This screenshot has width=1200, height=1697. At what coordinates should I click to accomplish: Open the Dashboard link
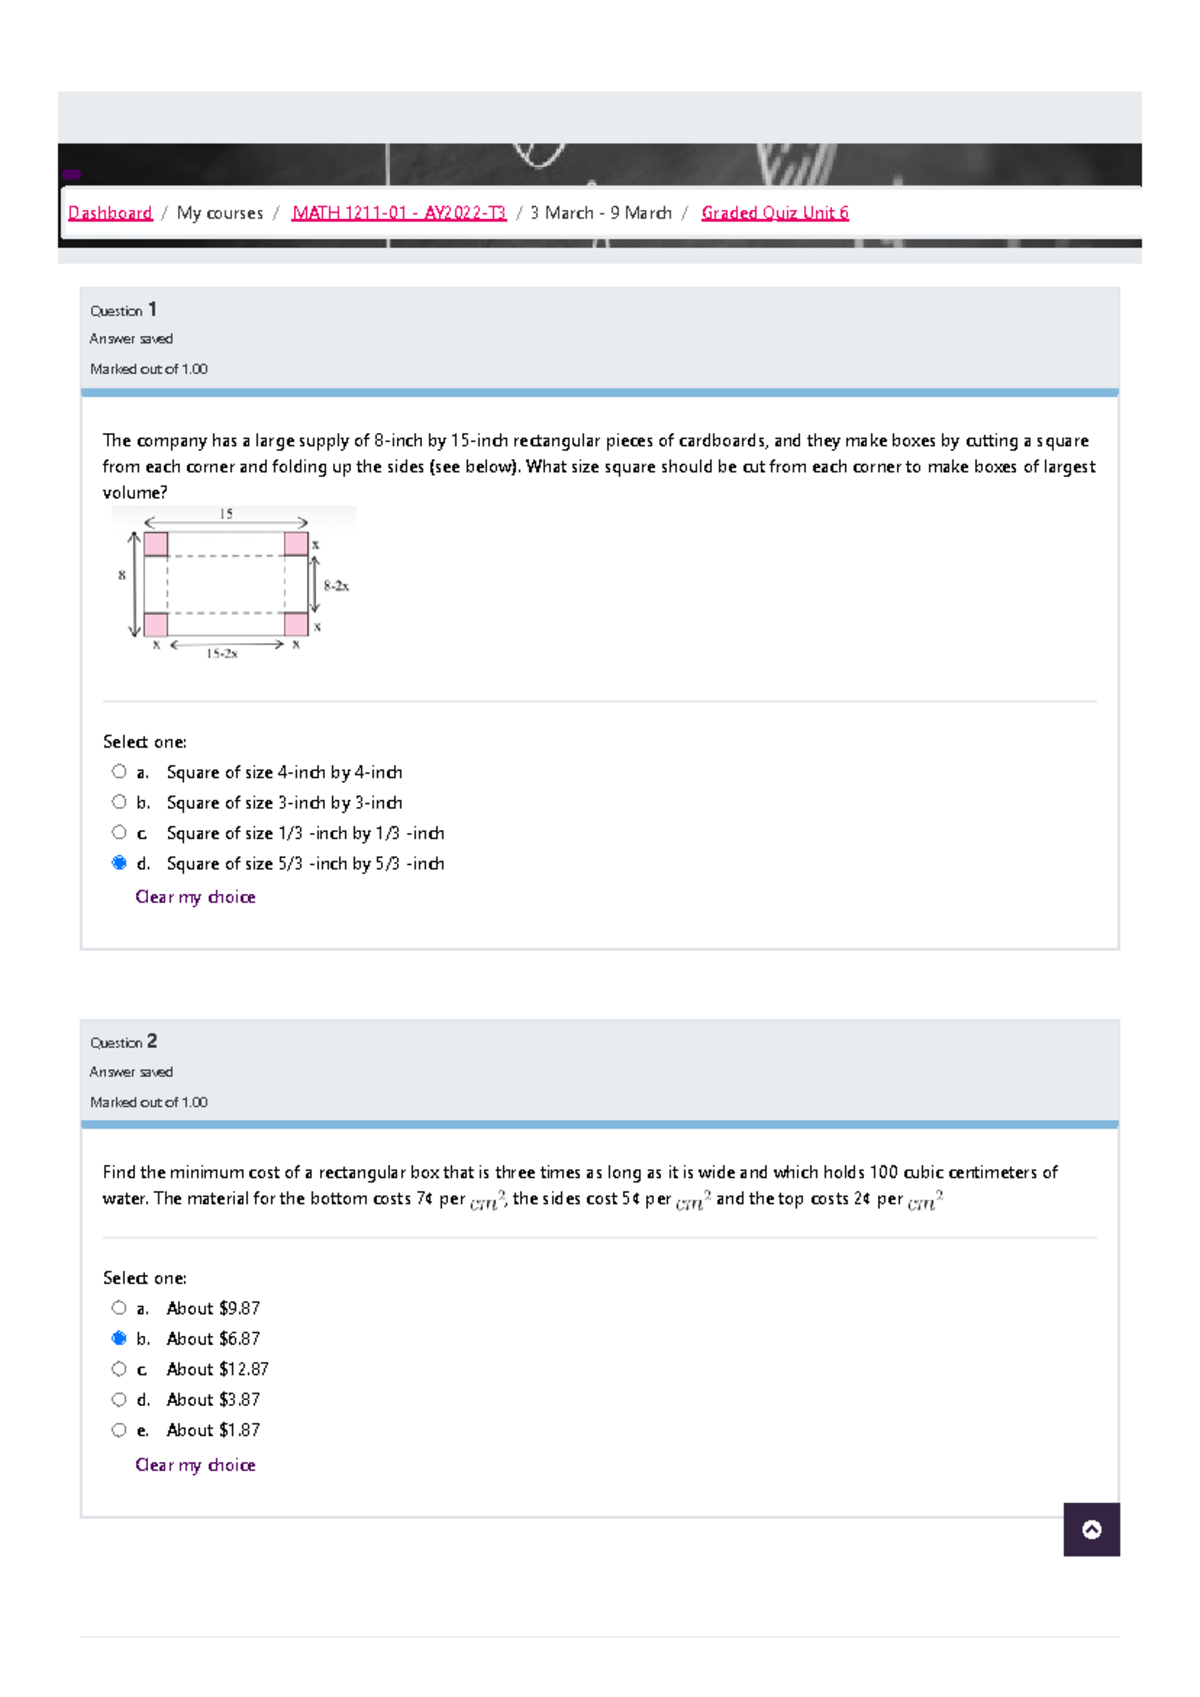tap(110, 212)
